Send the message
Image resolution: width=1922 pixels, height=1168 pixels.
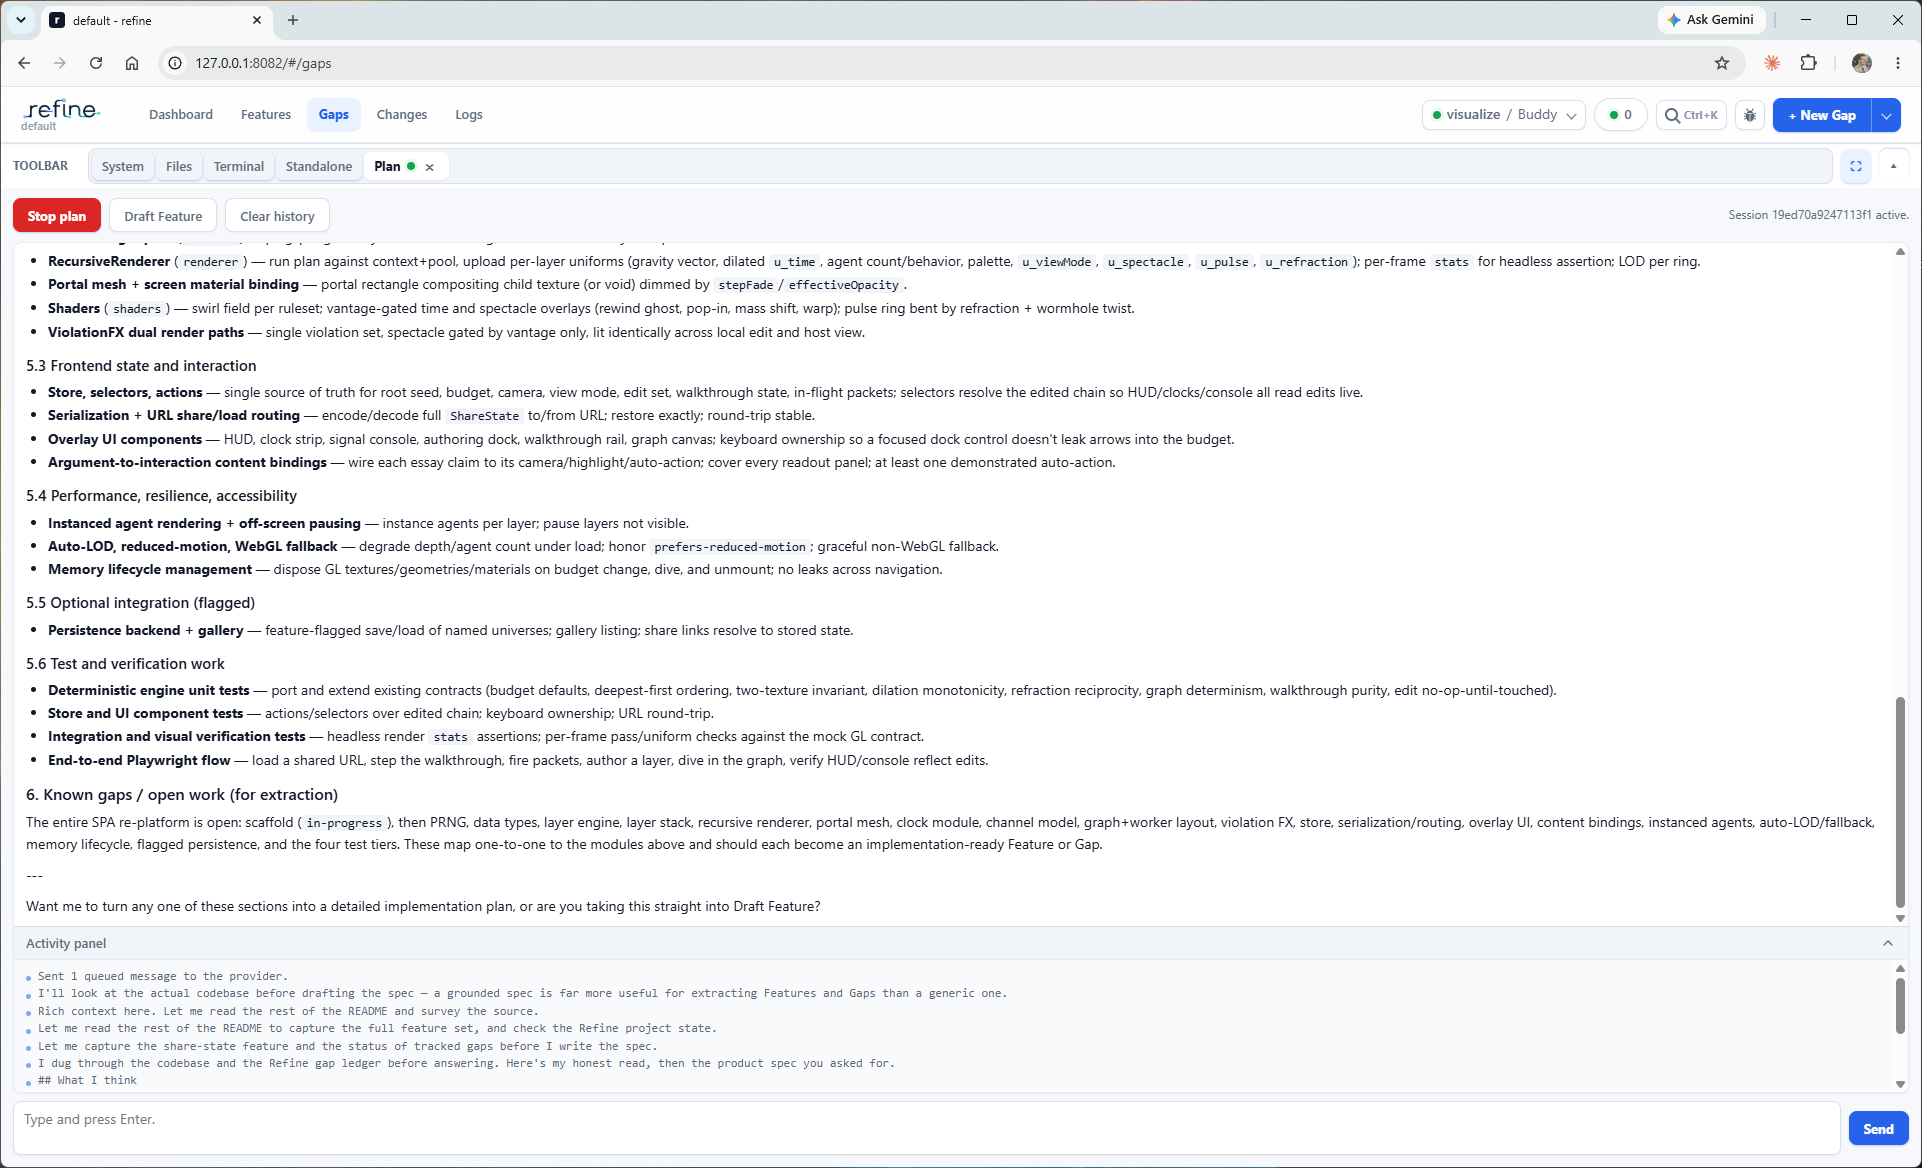click(x=1878, y=1129)
